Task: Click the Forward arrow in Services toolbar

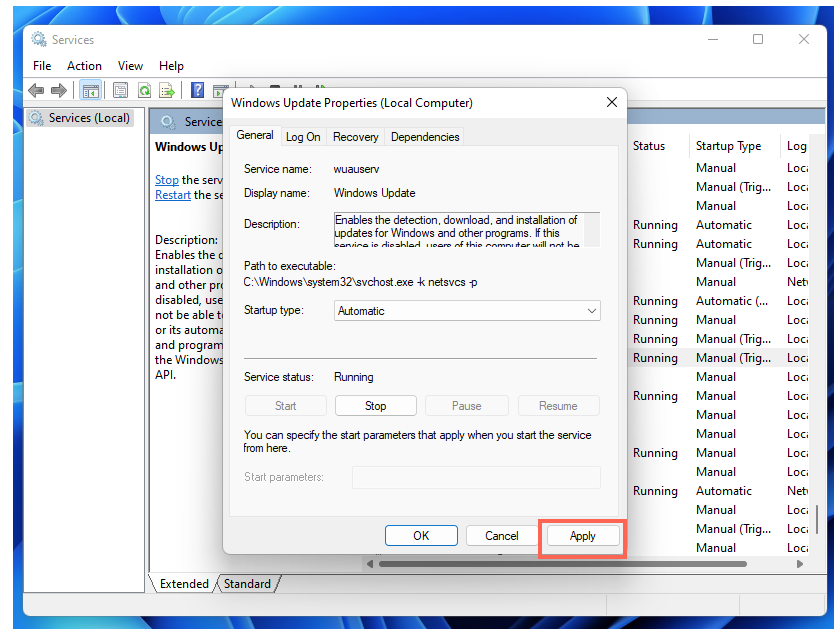Action: [x=58, y=91]
